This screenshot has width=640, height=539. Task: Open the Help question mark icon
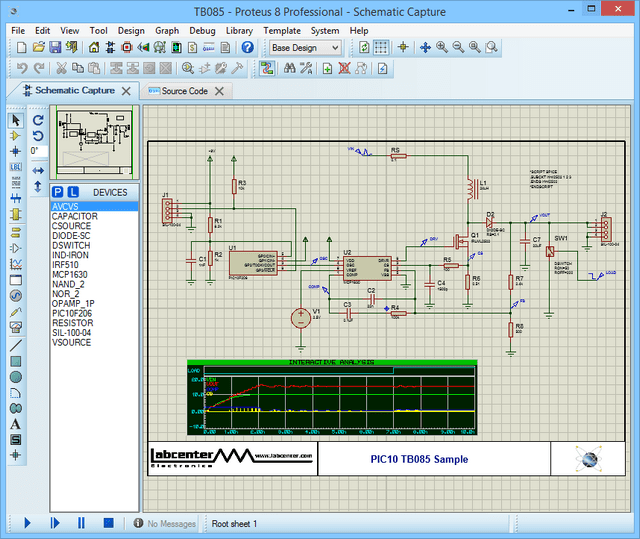(x=247, y=47)
